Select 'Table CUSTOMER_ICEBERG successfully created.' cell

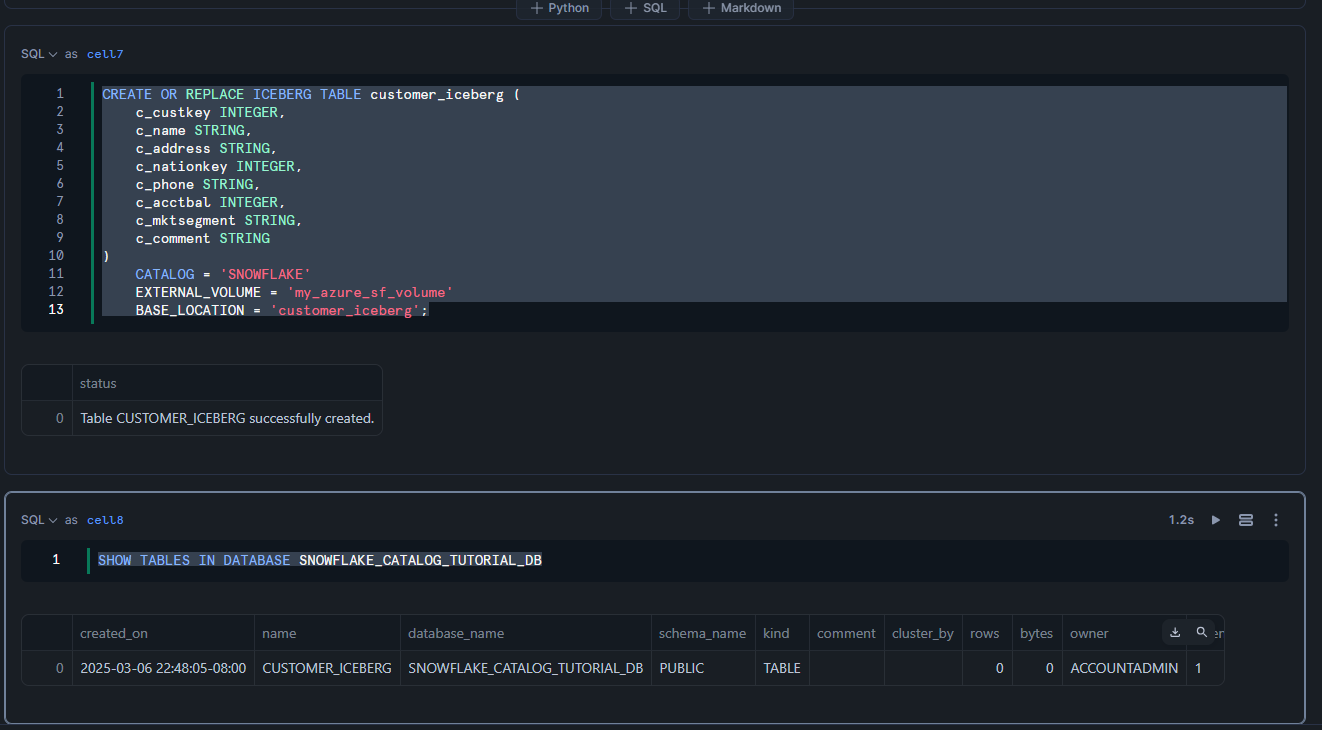pyautogui.click(x=227, y=418)
